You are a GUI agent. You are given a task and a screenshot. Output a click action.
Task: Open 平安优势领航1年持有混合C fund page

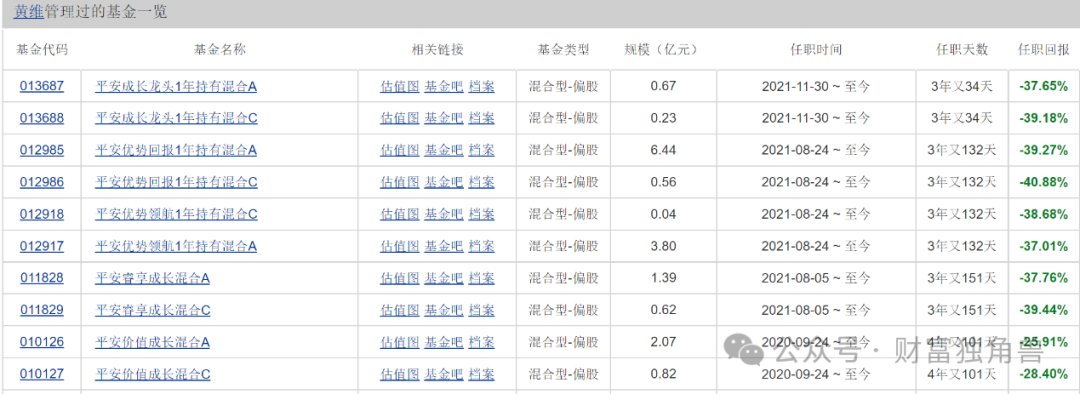tap(176, 214)
